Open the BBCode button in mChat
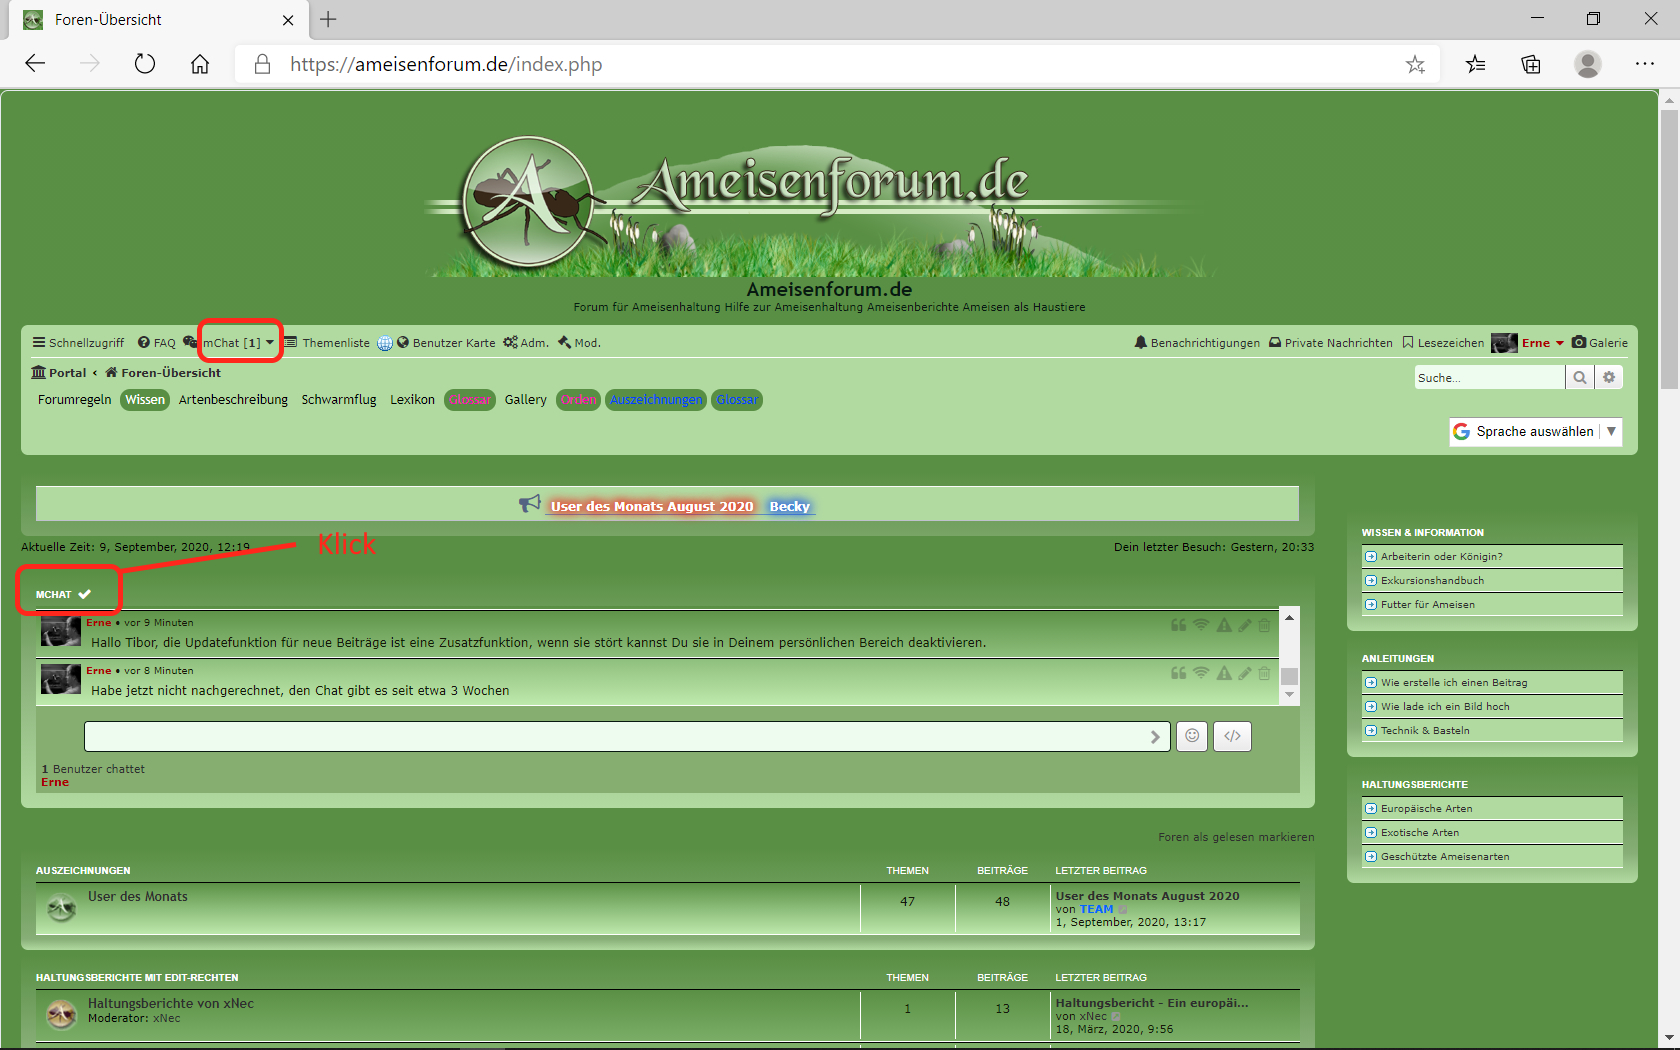Viewport: 1680px width, 1050px height. [1232, 736]
